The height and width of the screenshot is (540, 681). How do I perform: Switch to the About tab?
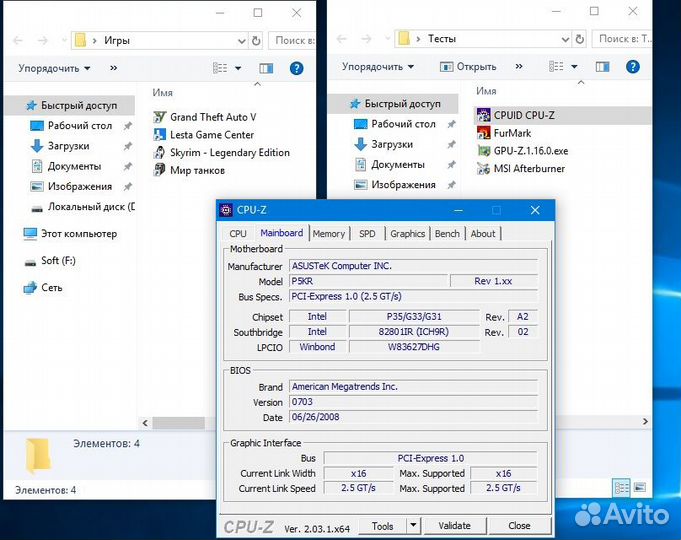tap(483, 234)
